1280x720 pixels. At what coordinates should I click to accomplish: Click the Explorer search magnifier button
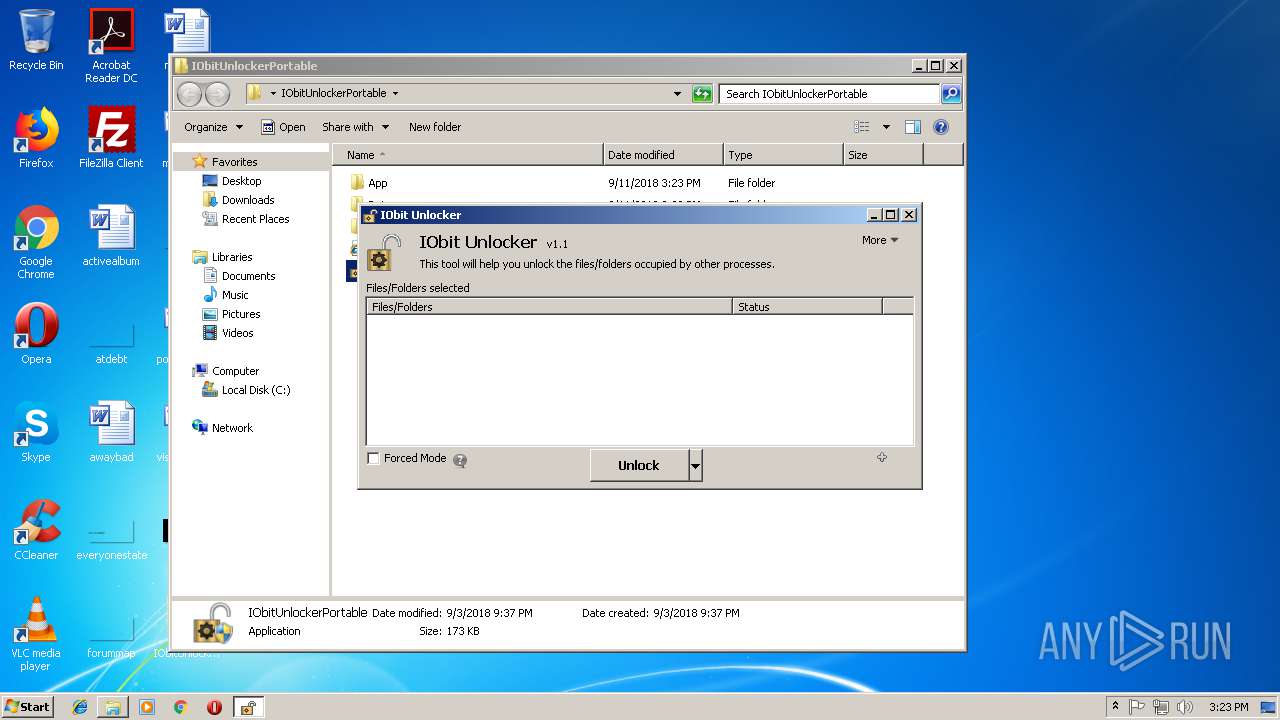[951, 94]
